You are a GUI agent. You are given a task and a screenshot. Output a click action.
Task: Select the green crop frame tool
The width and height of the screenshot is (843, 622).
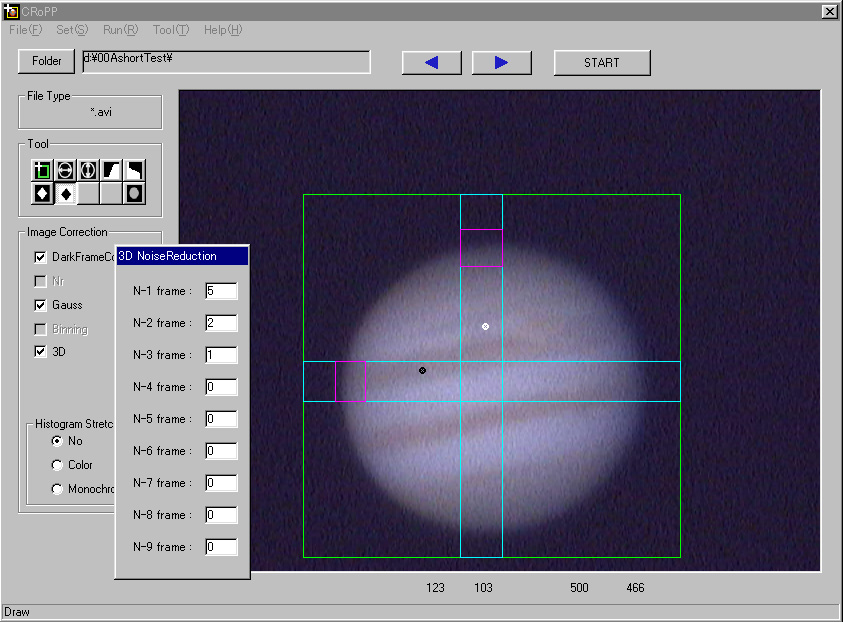42,170
